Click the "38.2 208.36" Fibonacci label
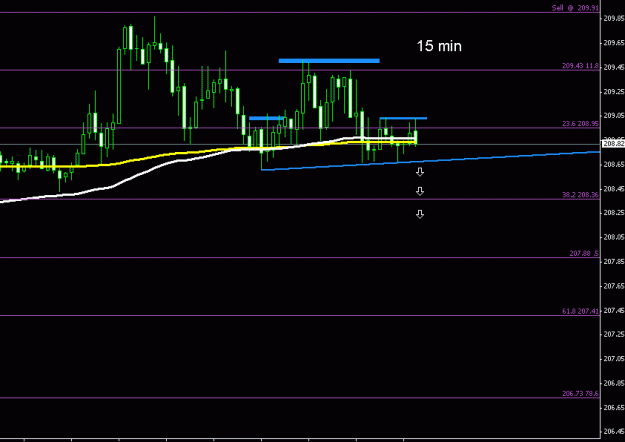This screenshot has height=442, width=625. tap(580, 195)
